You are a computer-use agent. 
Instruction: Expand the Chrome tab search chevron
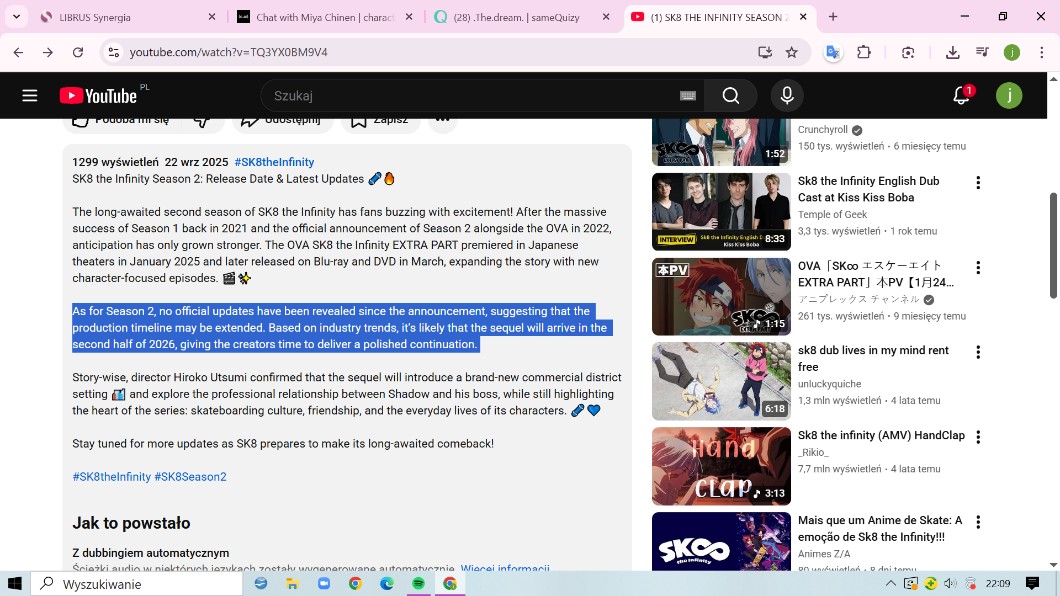pyautogui.click(x=16, y=17)
